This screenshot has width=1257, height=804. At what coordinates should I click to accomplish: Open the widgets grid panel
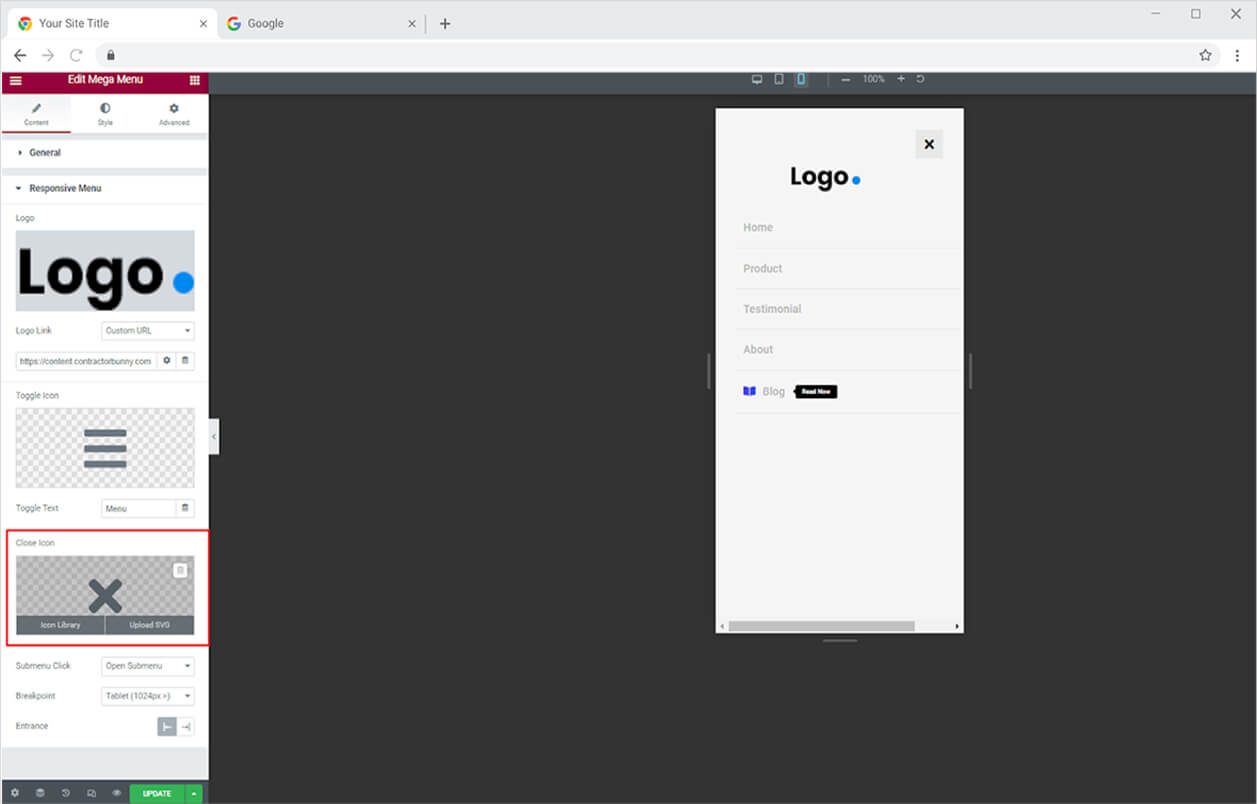point(194,80)
